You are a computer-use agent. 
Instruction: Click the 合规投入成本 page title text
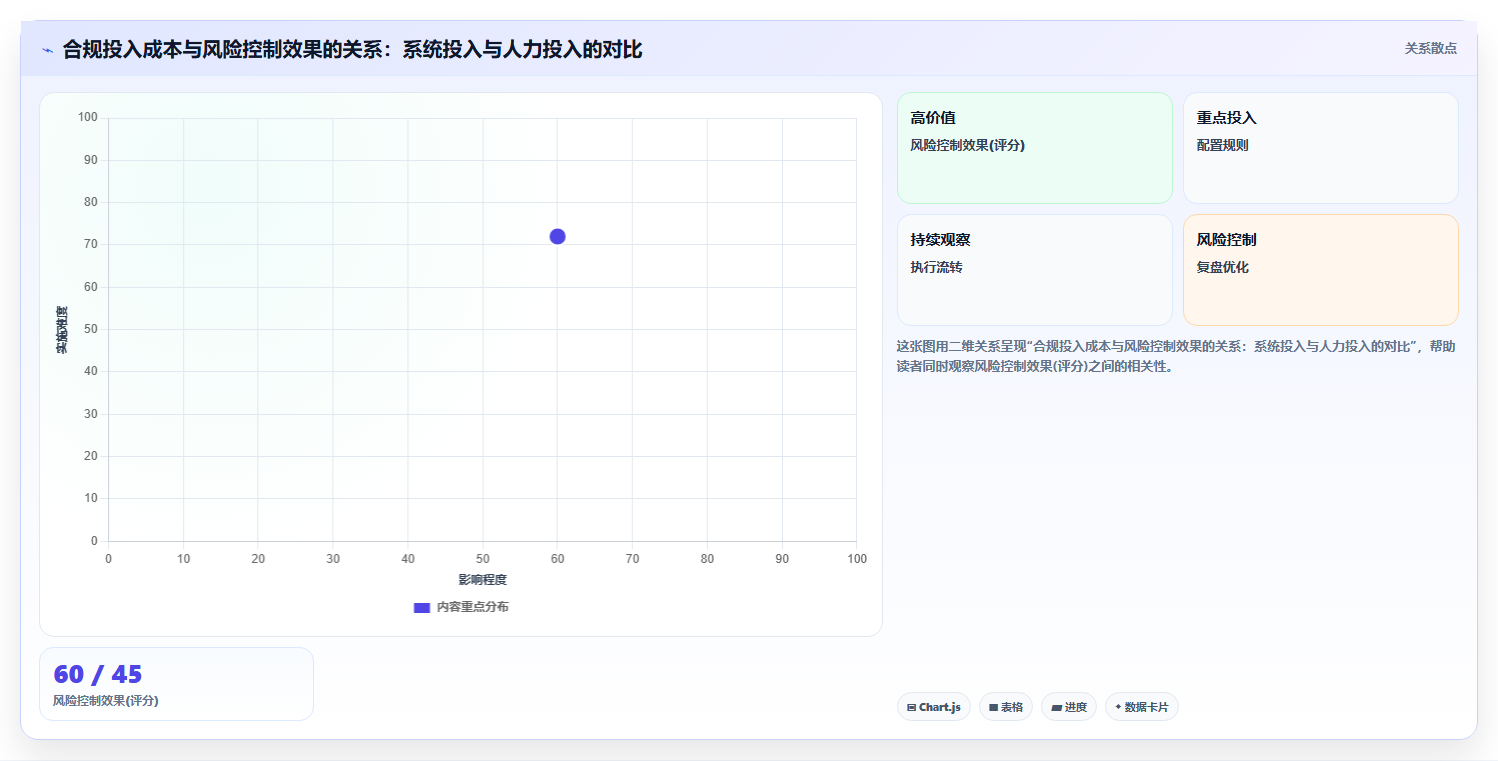352,49
